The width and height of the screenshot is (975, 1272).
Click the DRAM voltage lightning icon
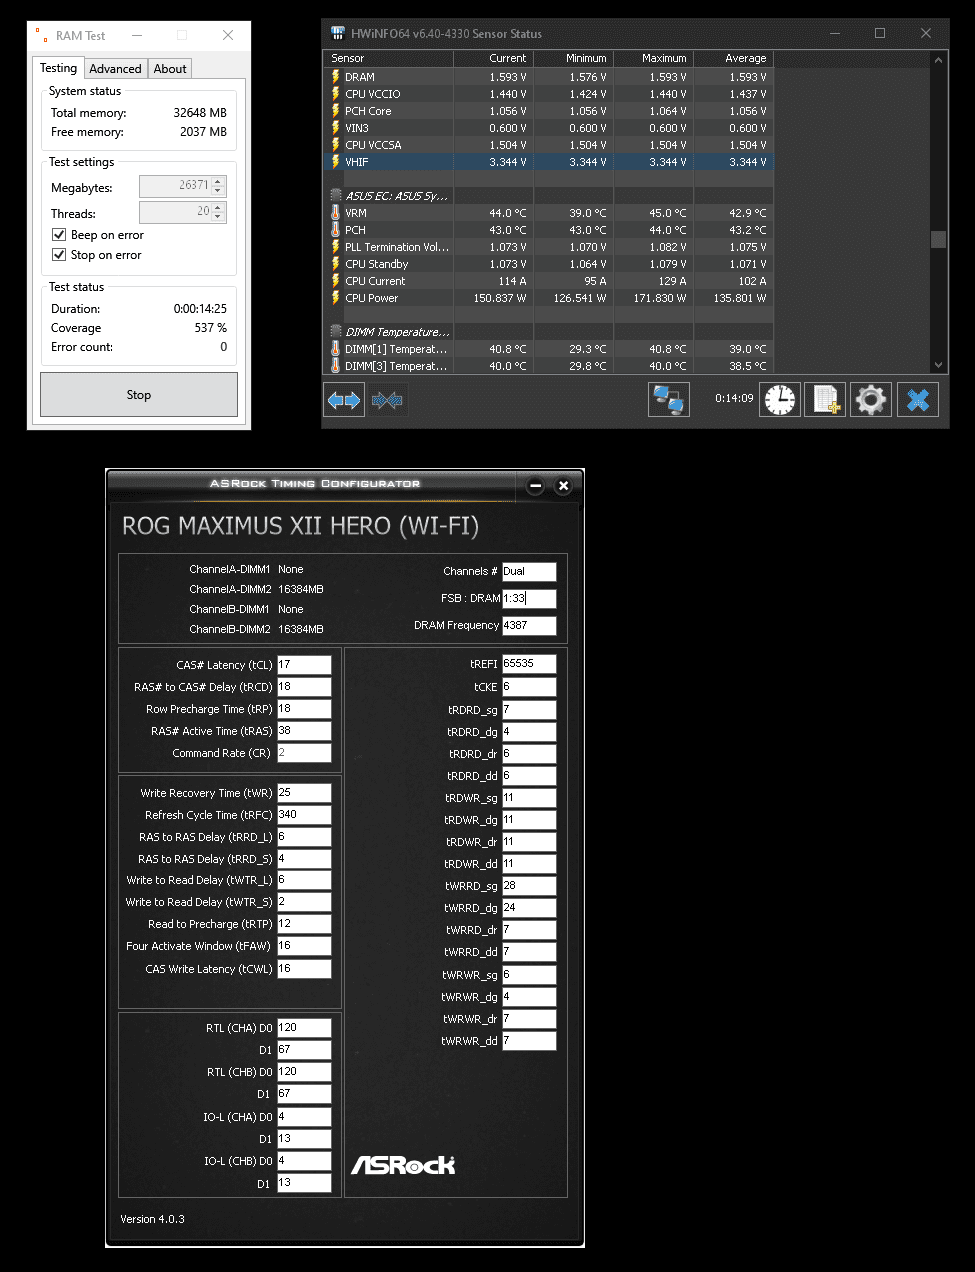336,76
